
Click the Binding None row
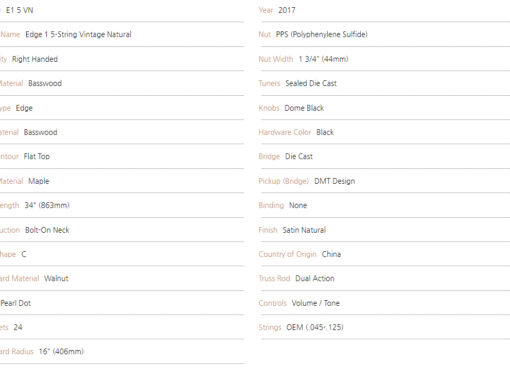pos(385,205)
